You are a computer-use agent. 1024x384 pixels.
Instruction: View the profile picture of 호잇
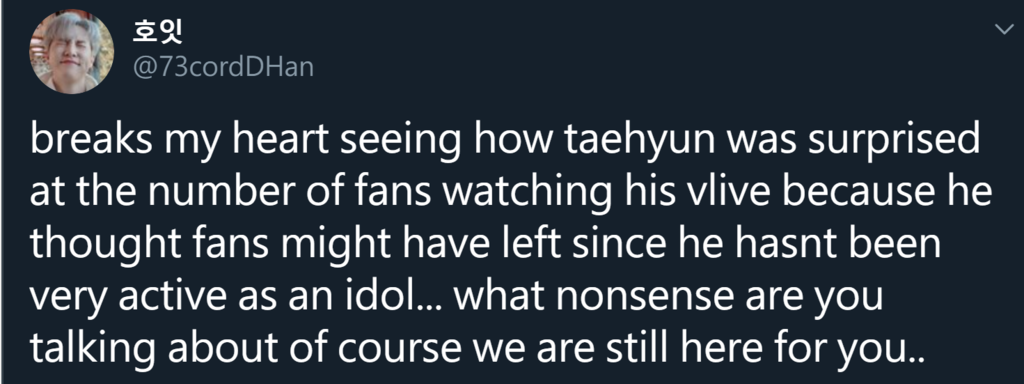coord(71,52)
